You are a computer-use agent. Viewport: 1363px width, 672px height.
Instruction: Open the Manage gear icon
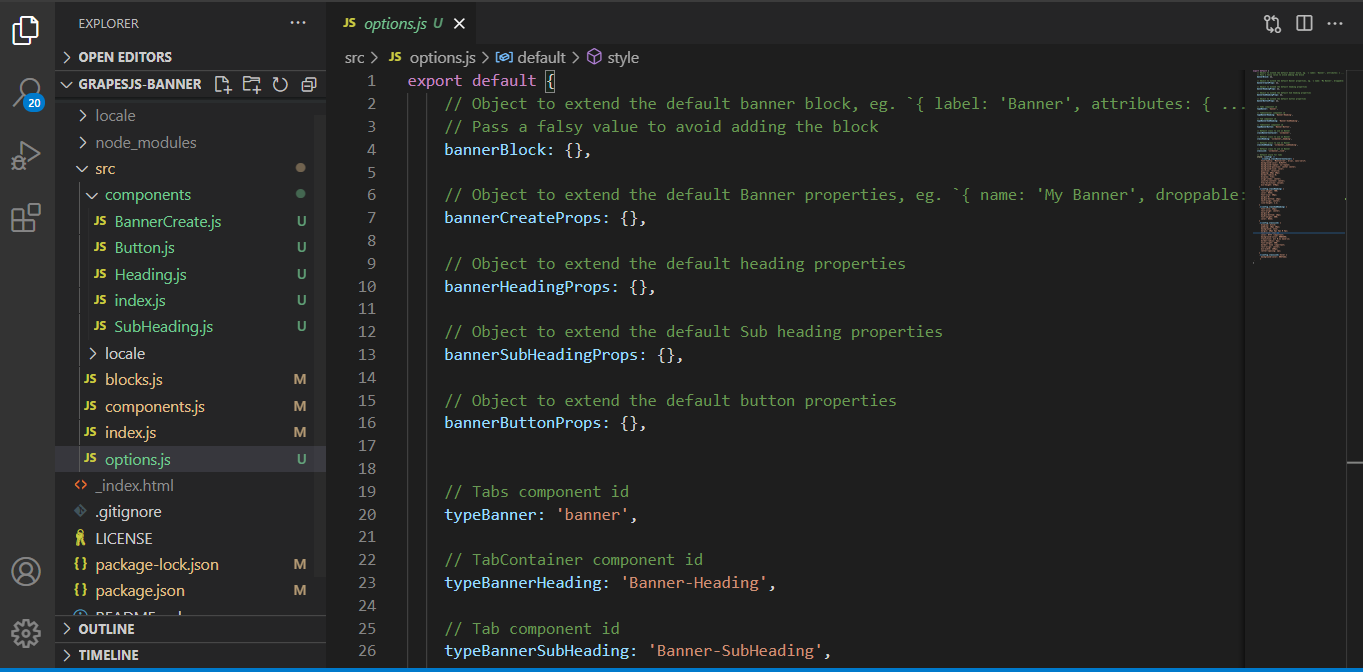pos(26,633)
